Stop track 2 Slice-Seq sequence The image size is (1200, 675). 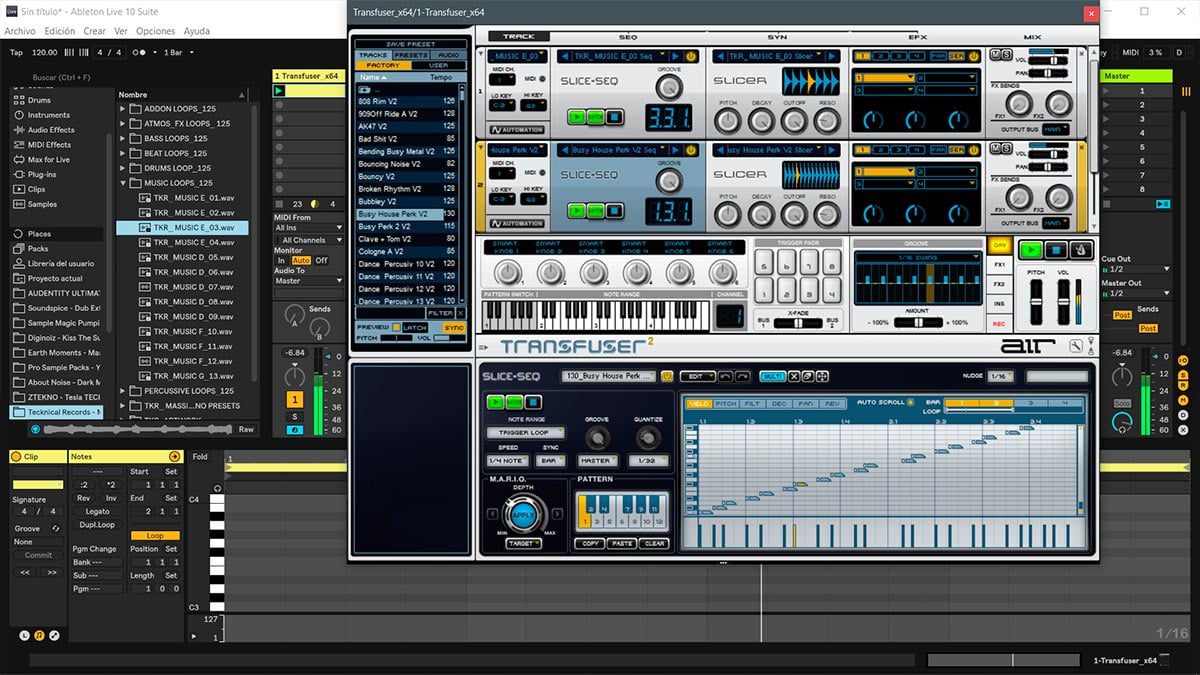(614, 211)
